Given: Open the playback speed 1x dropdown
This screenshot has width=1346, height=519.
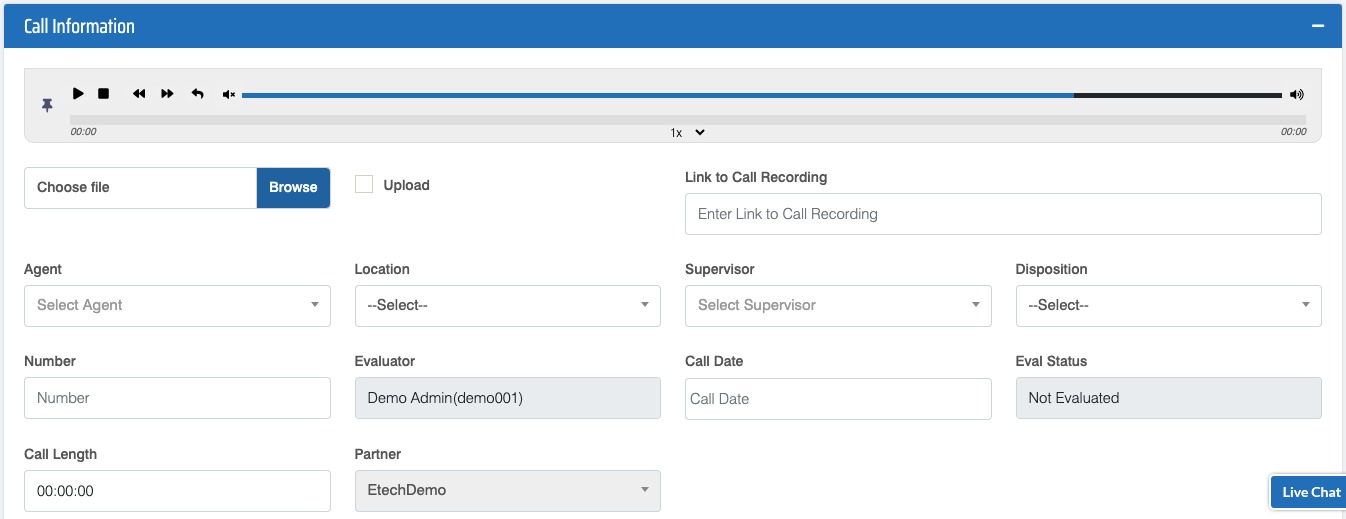Looking at the screenshot, I should pyautogui.click(x=688, y=132).
